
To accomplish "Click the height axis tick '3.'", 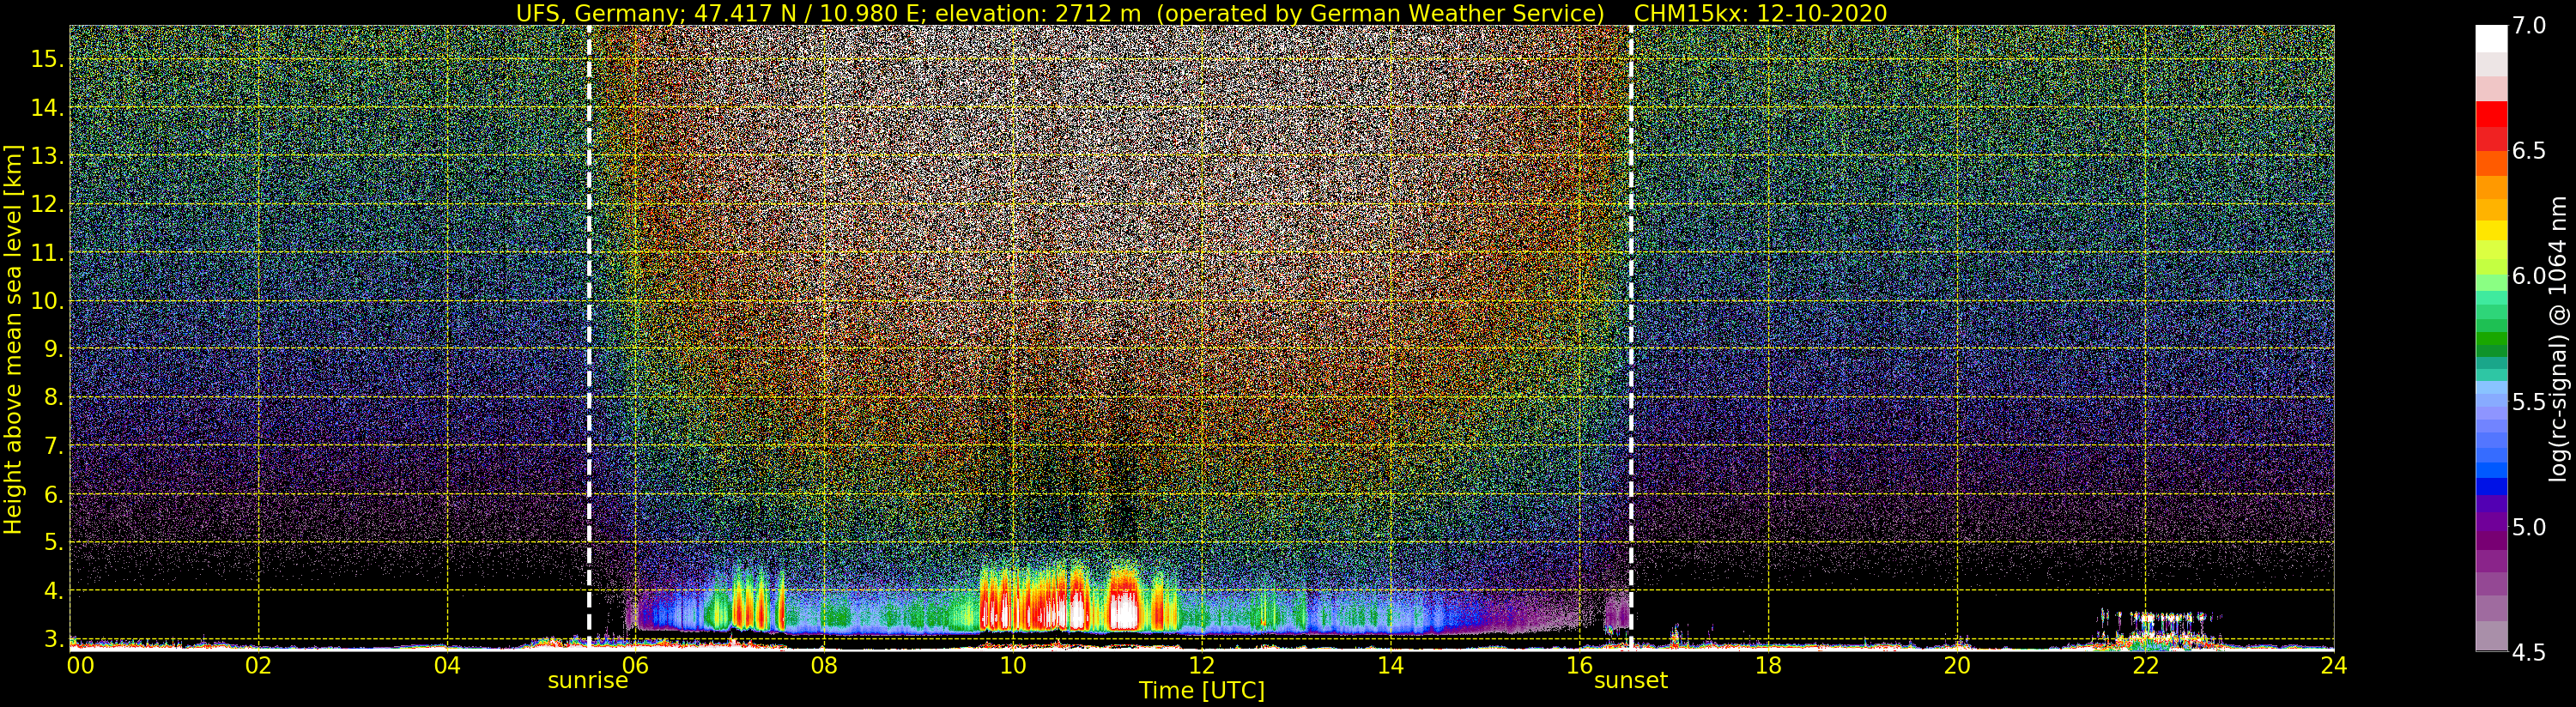I will click(53, 639).
